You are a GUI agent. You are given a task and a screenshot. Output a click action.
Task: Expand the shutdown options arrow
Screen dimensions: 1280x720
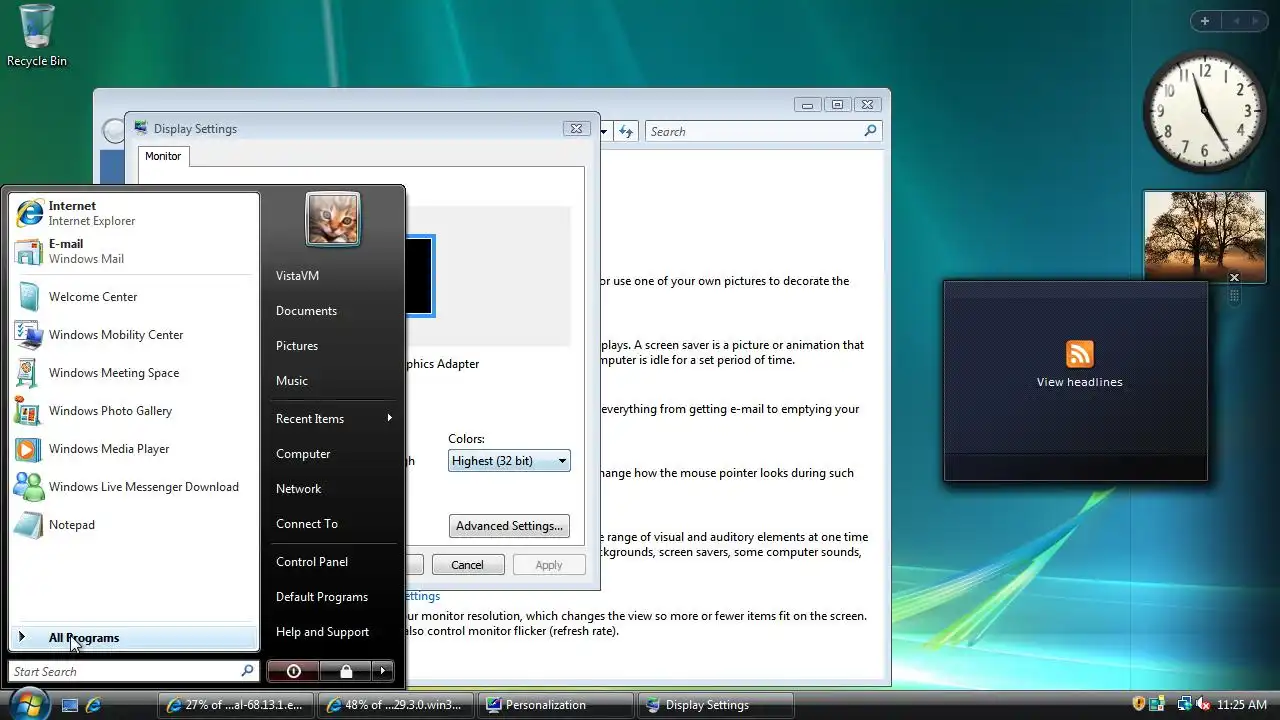(x=383, y=671)
